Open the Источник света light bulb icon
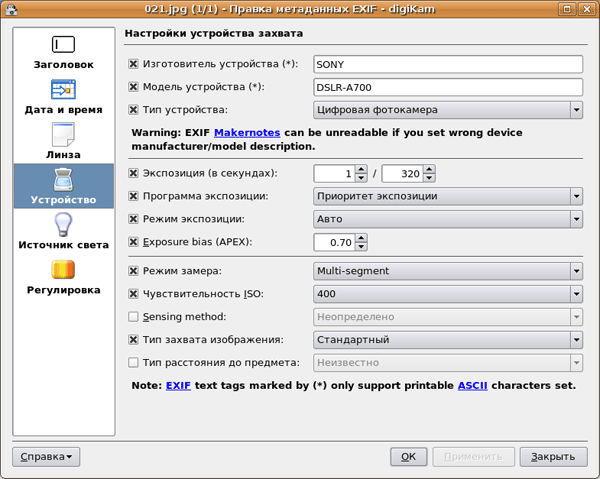 (63, 225)
